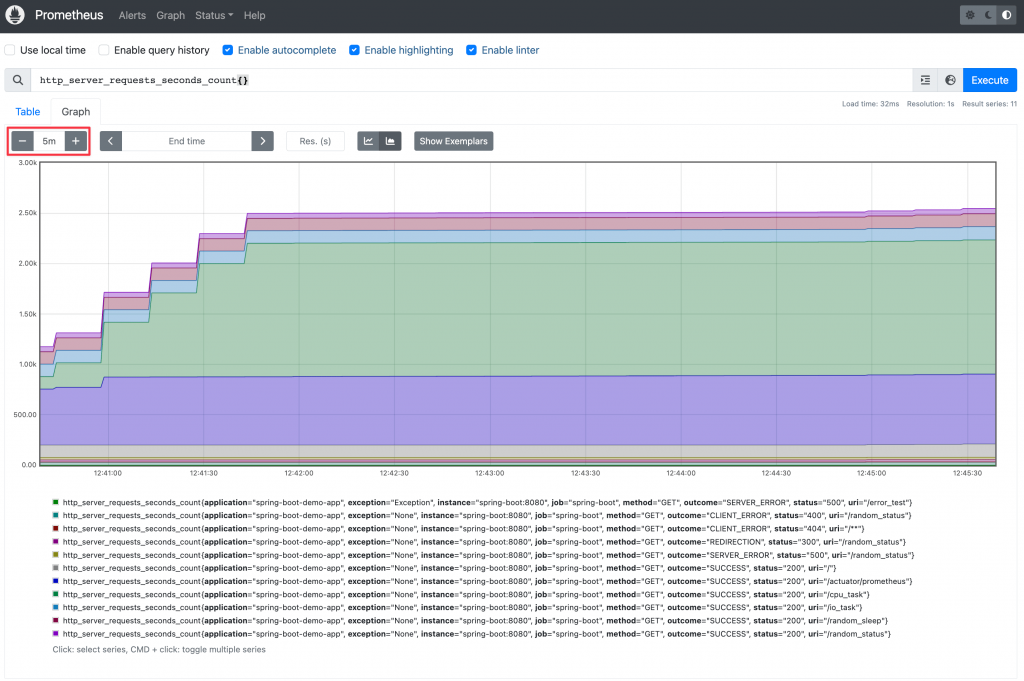Go to Graph in the navbar
This screenshot has height=681, width=1024.
pos(170,15)
